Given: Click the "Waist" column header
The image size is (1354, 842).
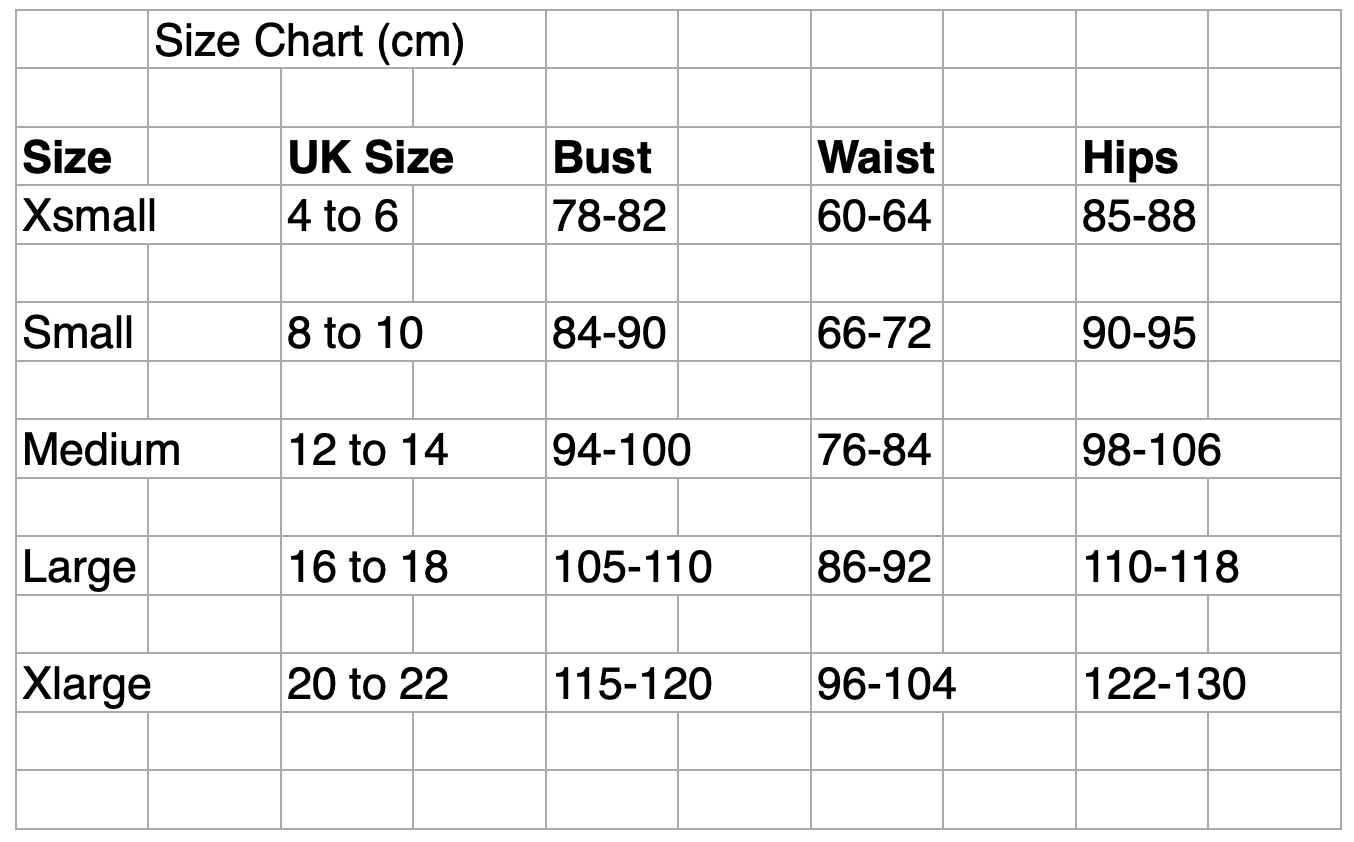Looking at the screenshot, I should 876,158.
